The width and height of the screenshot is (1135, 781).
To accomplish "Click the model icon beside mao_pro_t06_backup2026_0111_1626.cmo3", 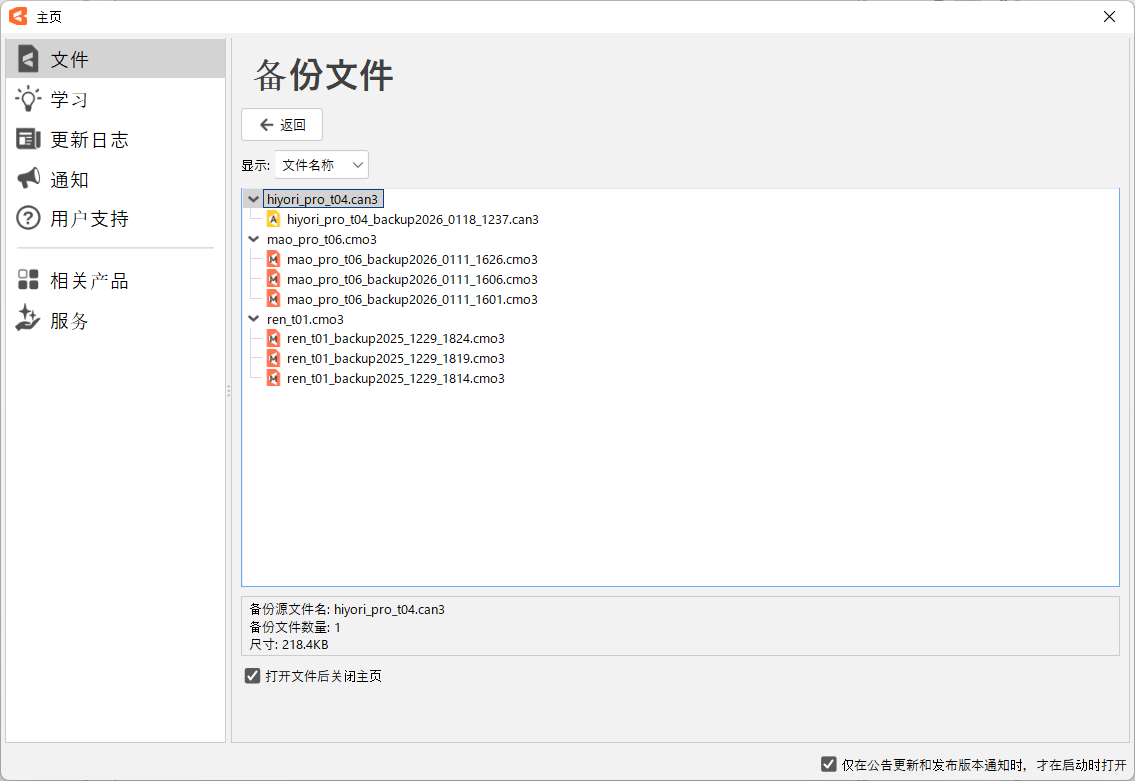I will (273, 259).
